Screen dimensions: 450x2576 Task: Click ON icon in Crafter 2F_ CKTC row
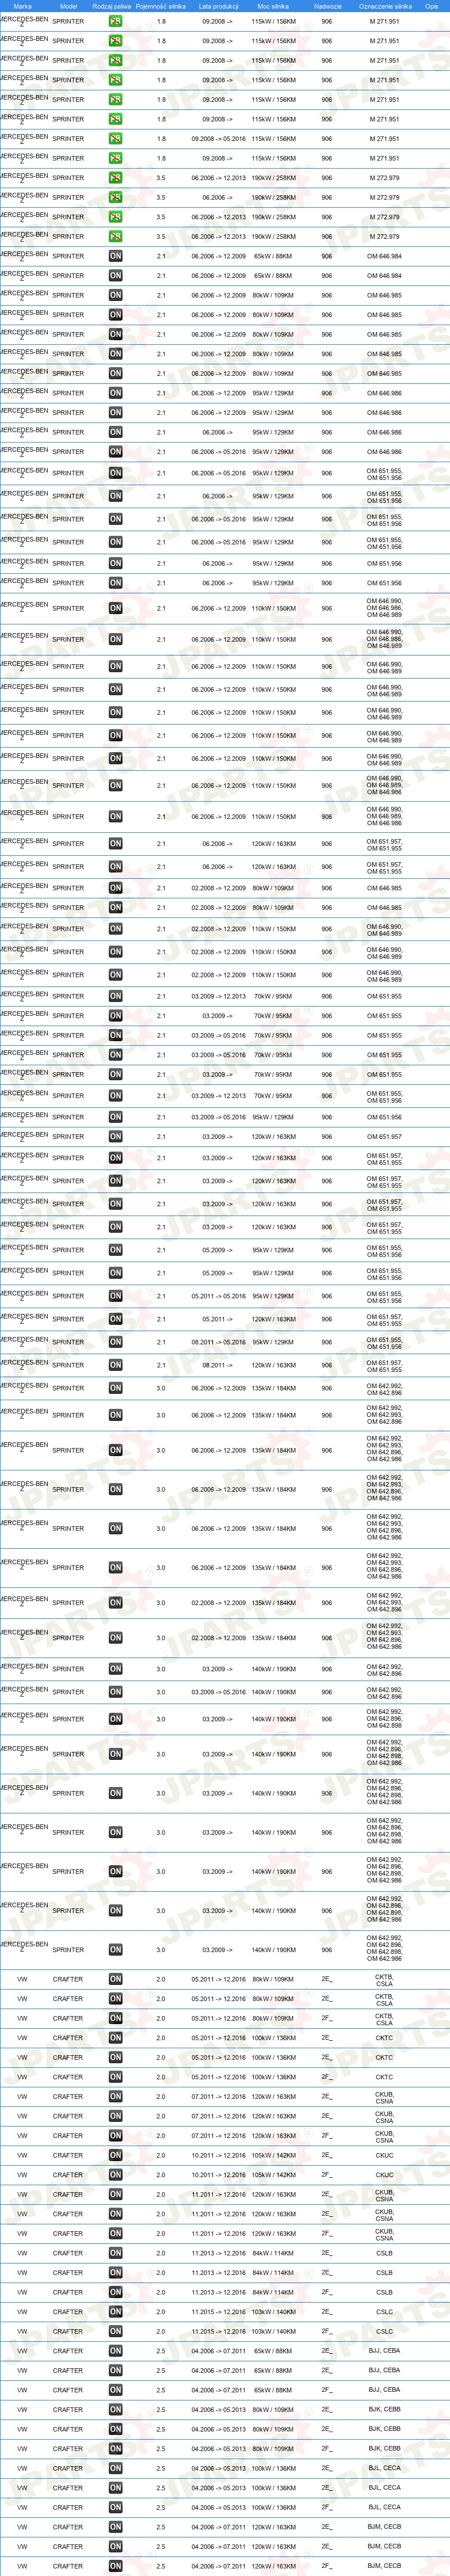pyautogui.click(x=115, y=2077)
